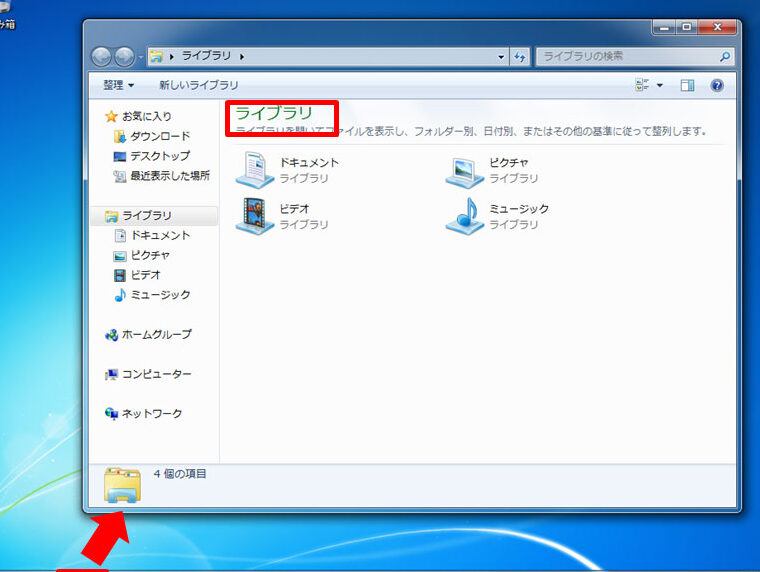Click the Back navigation arrow

pos(101,57)
